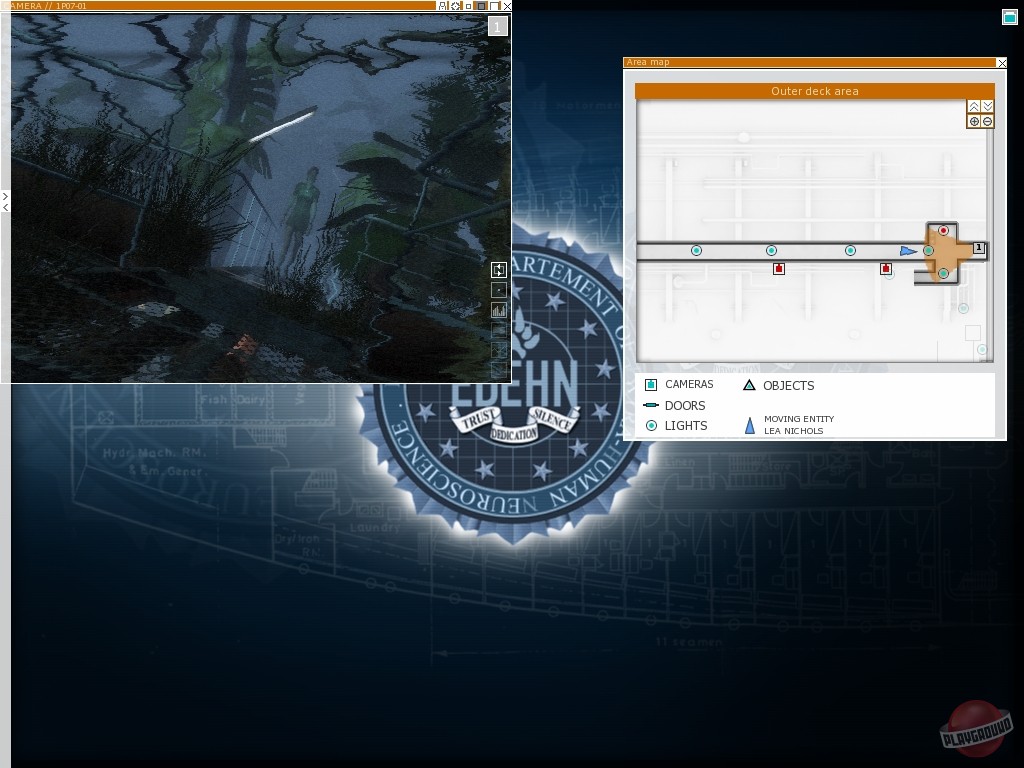Click the crosshair target icon in camera title bar

[456, 6]
